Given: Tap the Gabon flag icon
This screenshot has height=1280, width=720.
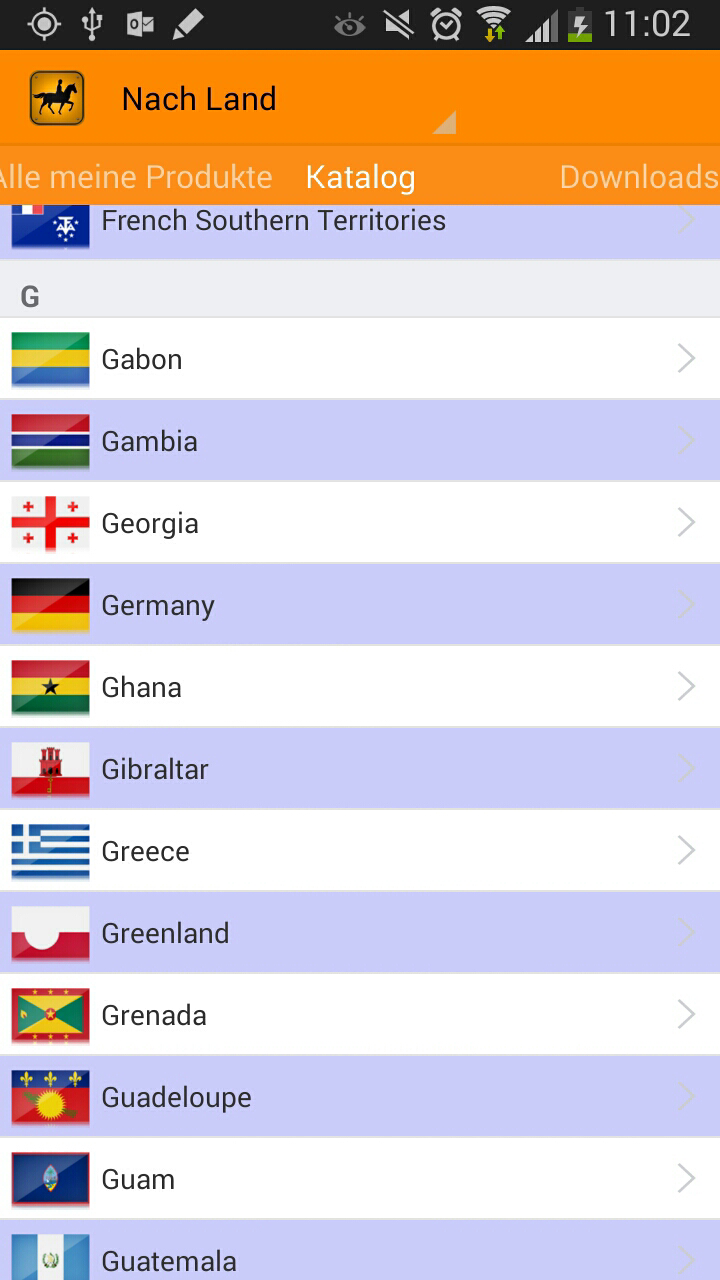Looking at the screenshot, I should [50, 359].
